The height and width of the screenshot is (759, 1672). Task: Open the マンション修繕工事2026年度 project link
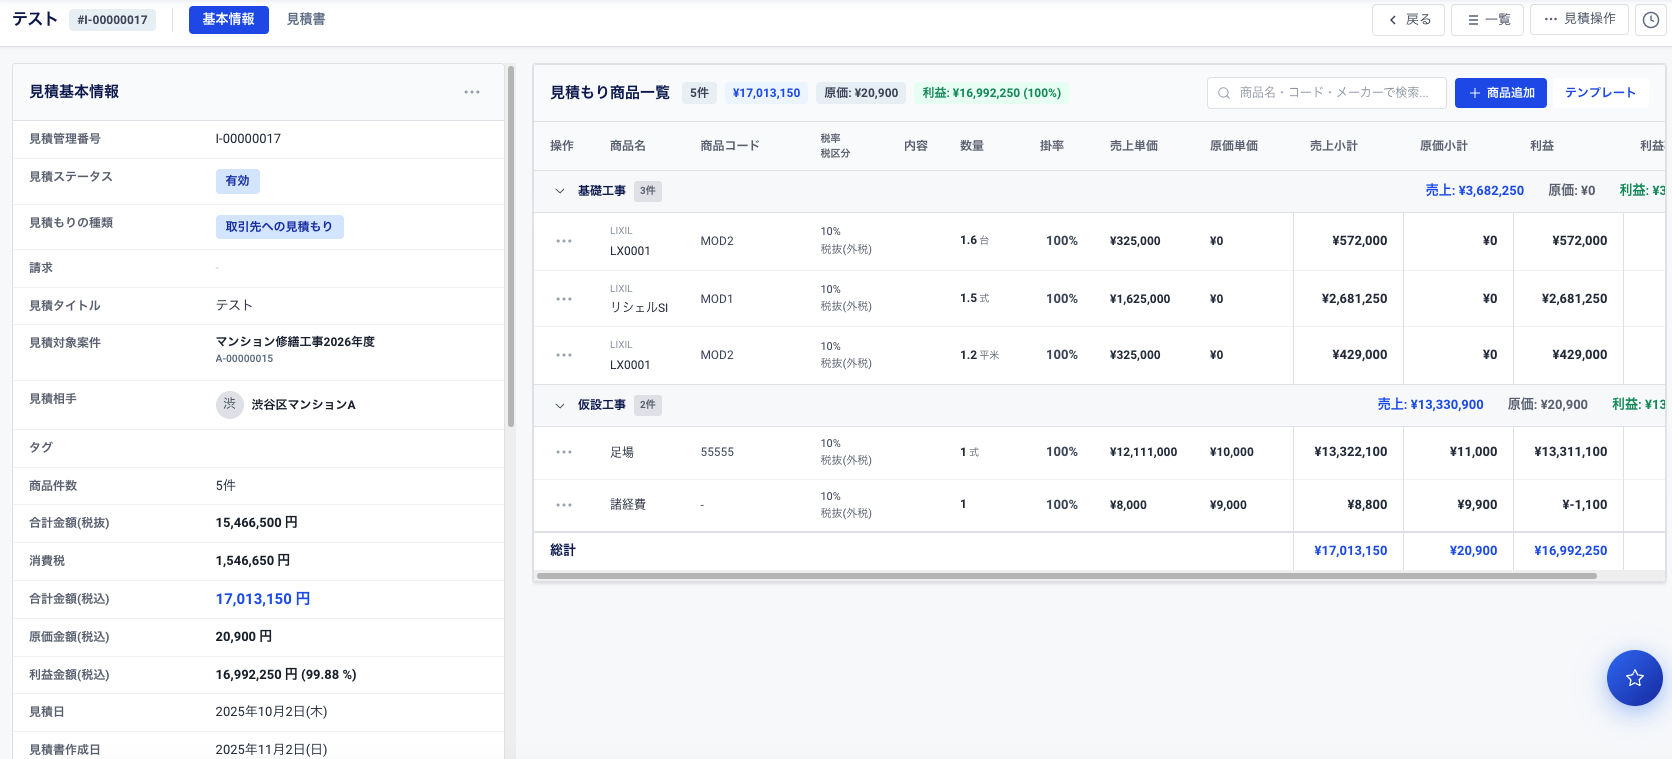pyautogui.click(x=295, y=342)
